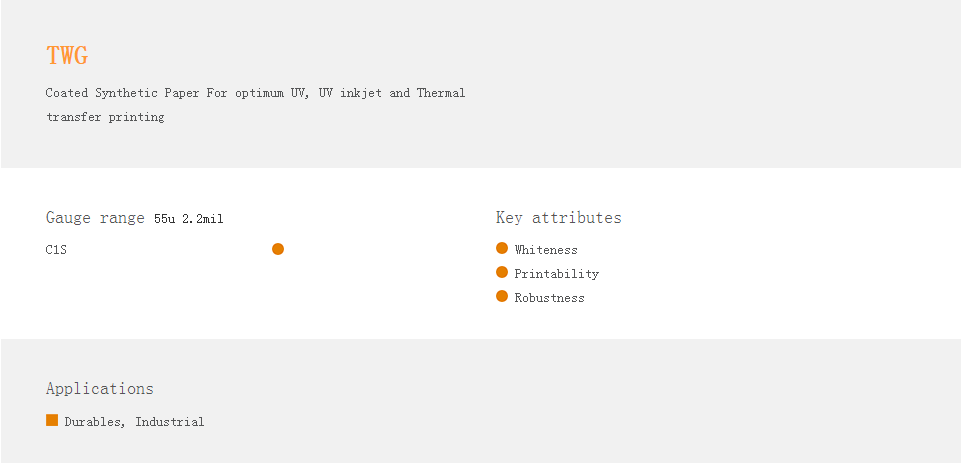Image resolution: width=962 pixels, height=463 pixels.
Task: Click the orange bullet beside Robustness
Action: click(x=502, y=296)
